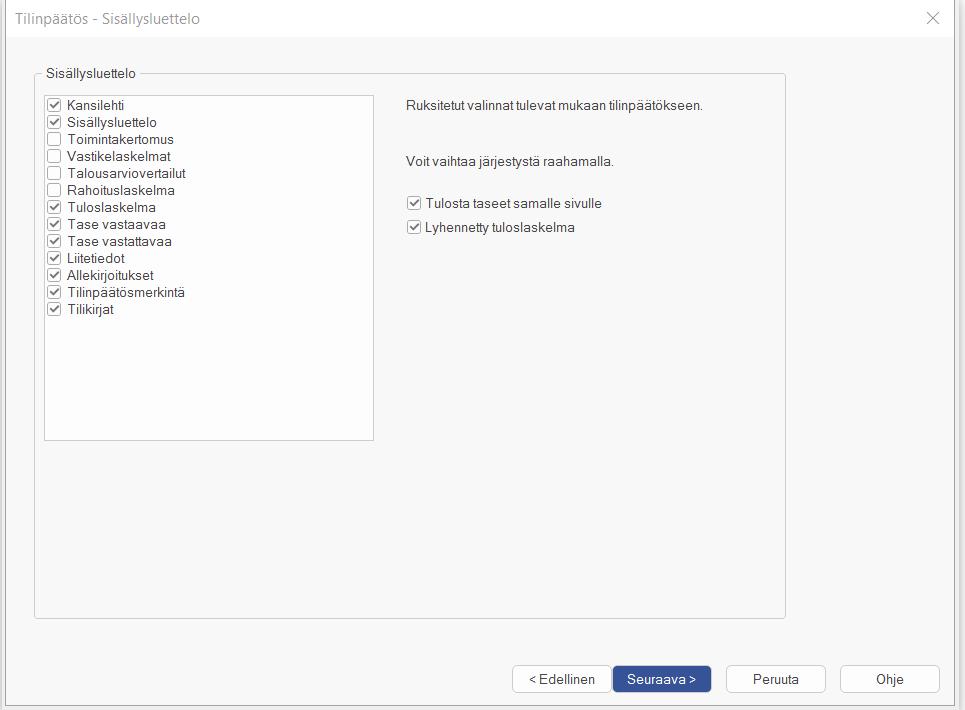
Task: Tick the Talousarviovertailut checkbox
Action: click(55, 173)
